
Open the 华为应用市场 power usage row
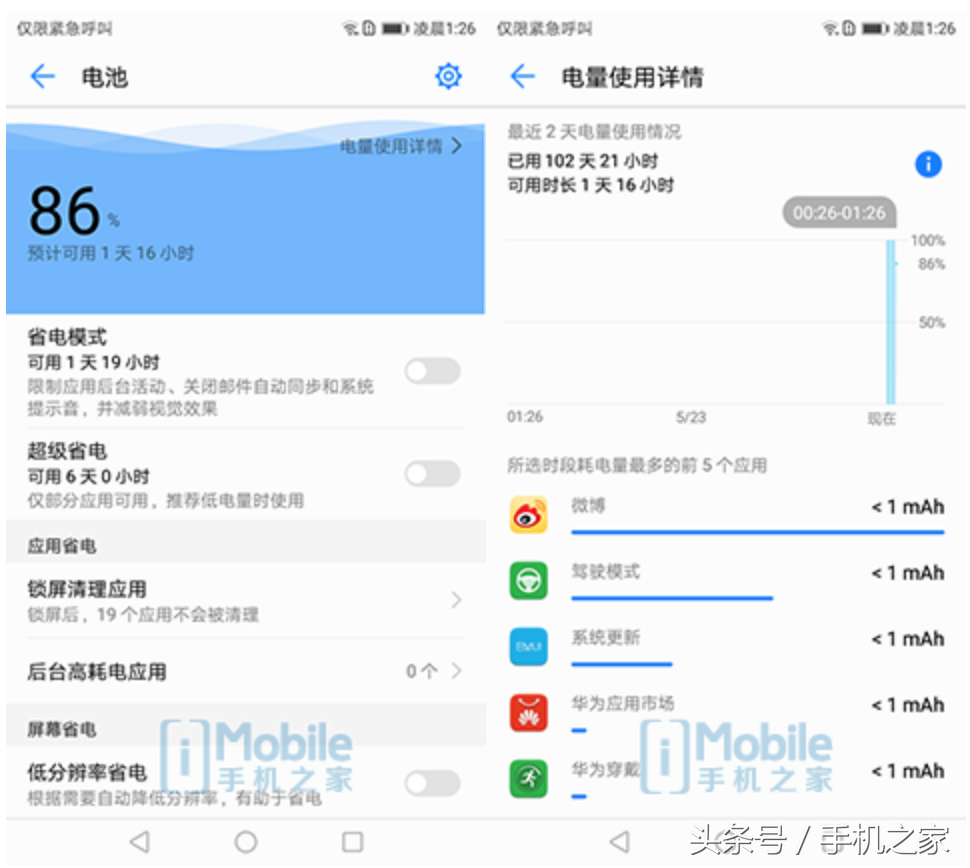click(727, 713)
